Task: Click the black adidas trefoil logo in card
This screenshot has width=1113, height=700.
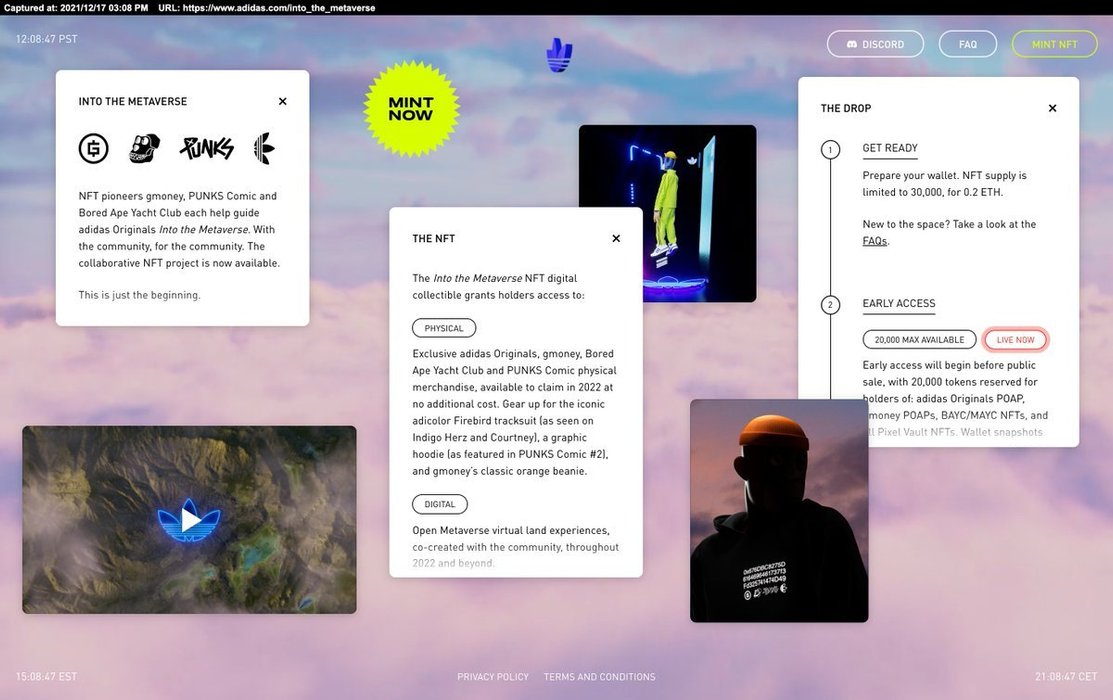Action: point(264,148)
